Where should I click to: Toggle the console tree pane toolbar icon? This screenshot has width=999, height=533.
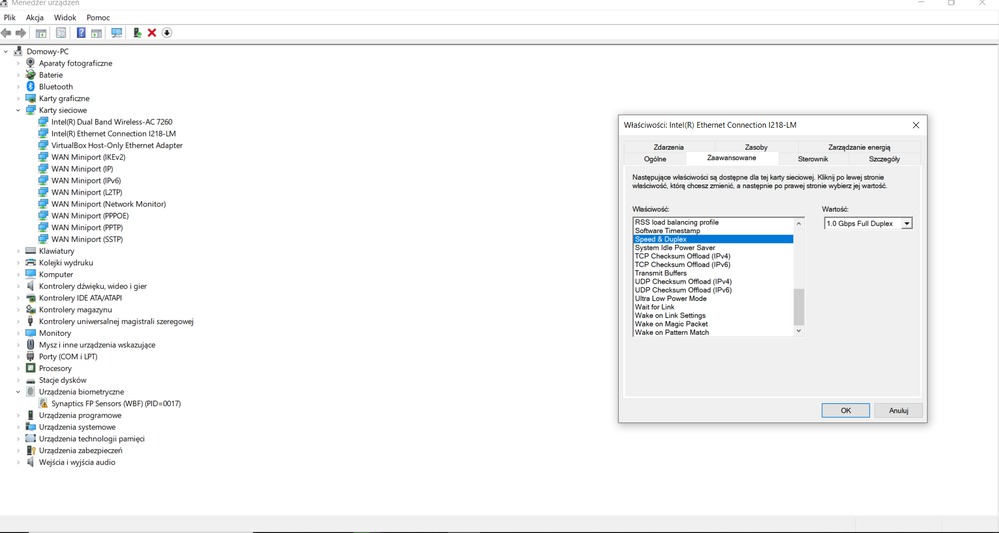tap(41, 32)
